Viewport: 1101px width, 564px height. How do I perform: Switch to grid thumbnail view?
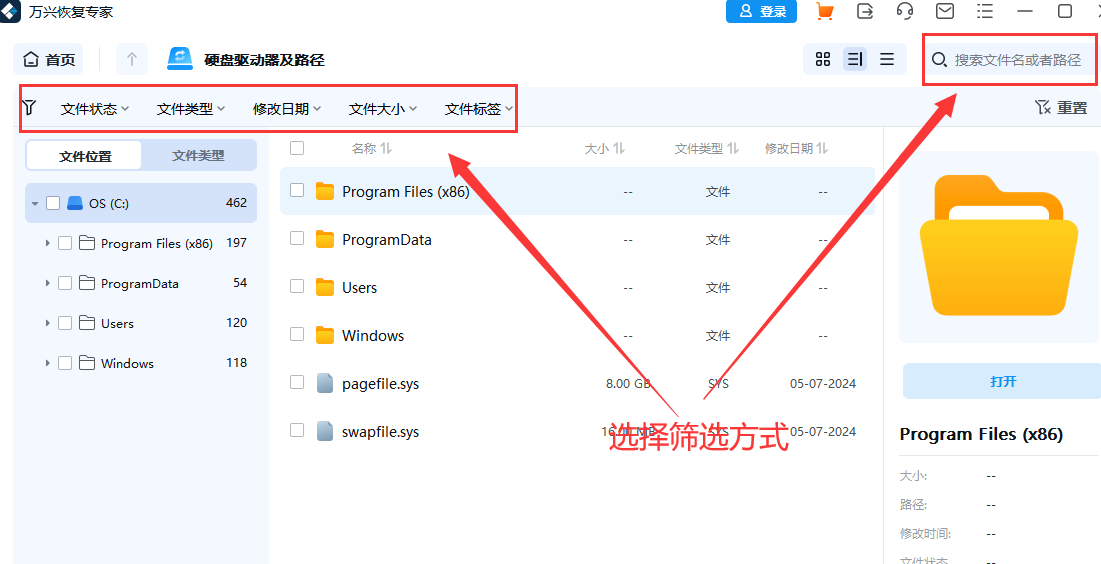(x=823, y=59)
